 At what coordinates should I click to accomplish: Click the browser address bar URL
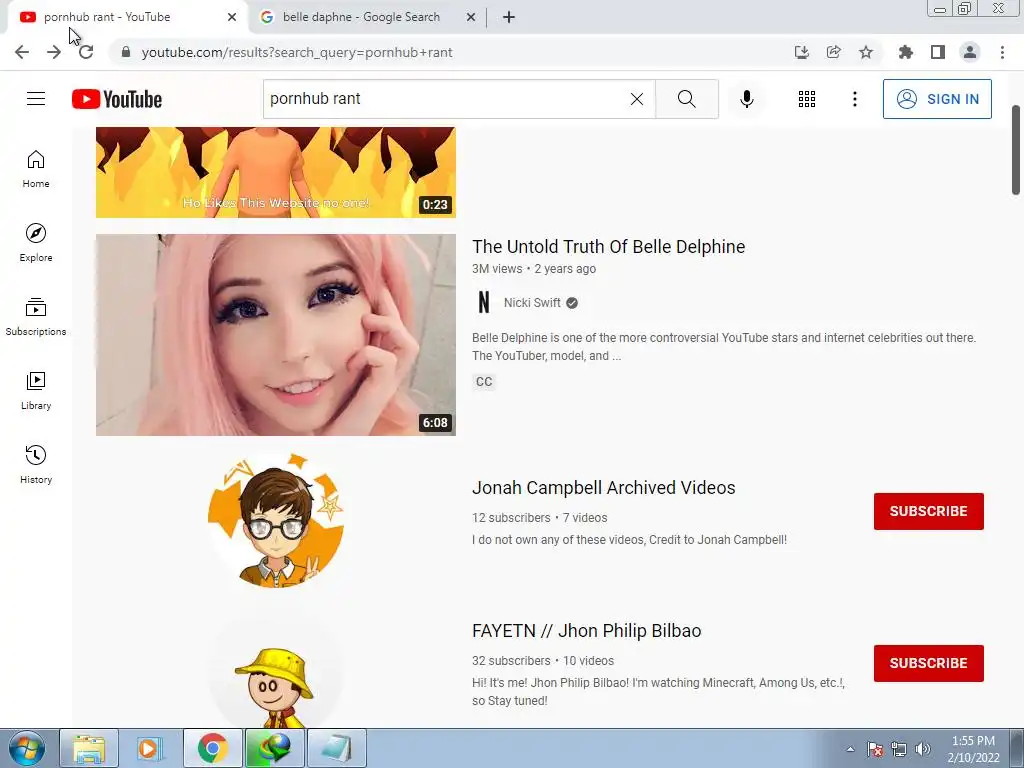tap(296, 52)
